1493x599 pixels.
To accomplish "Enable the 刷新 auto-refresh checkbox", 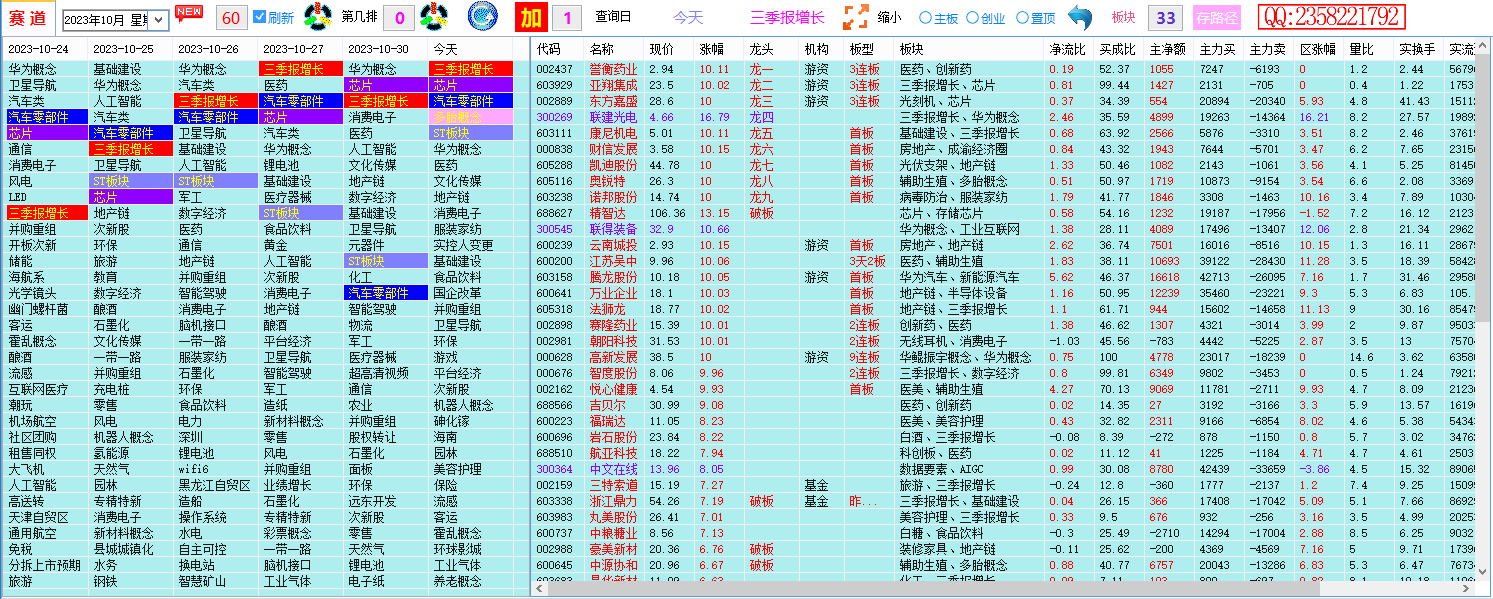I will (258, 17).
